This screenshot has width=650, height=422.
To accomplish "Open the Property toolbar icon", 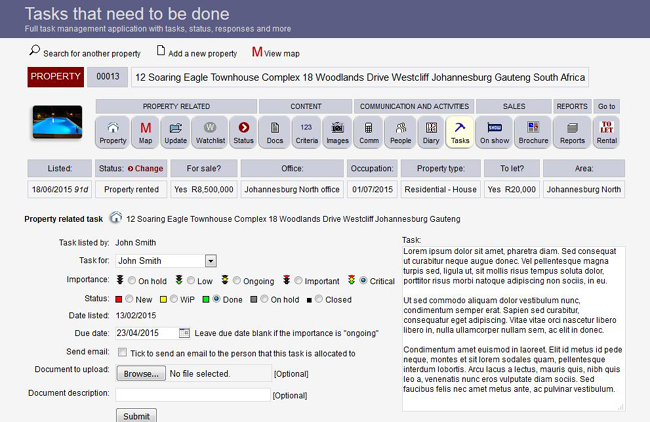I will pyautogui.click(x=113, y=132).
